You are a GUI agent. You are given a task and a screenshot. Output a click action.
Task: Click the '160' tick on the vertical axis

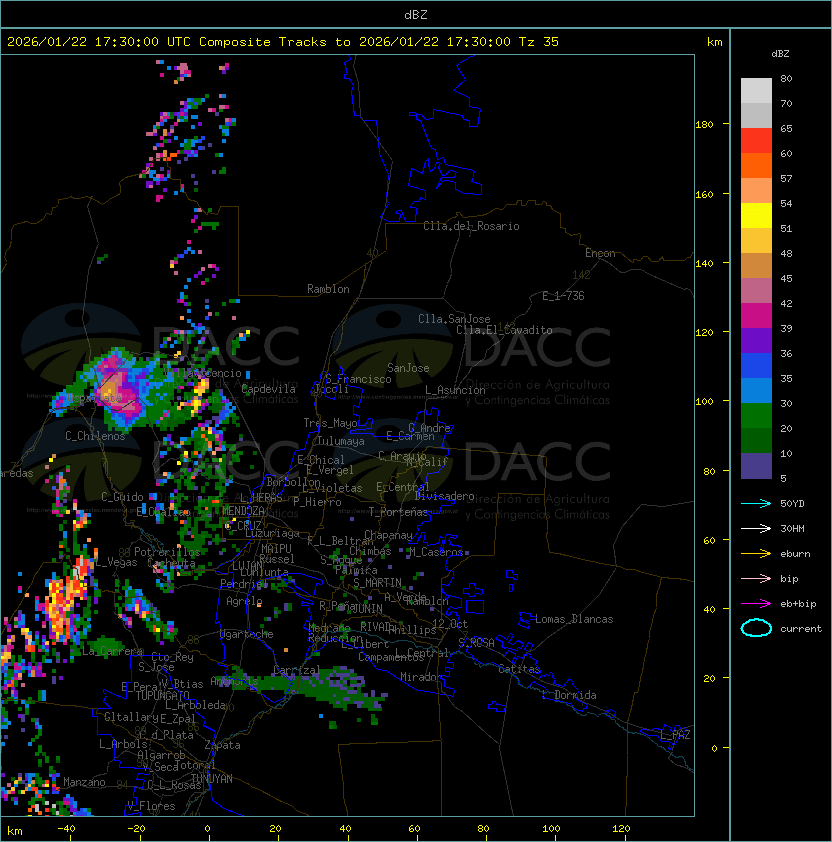(x=704, y=194)
